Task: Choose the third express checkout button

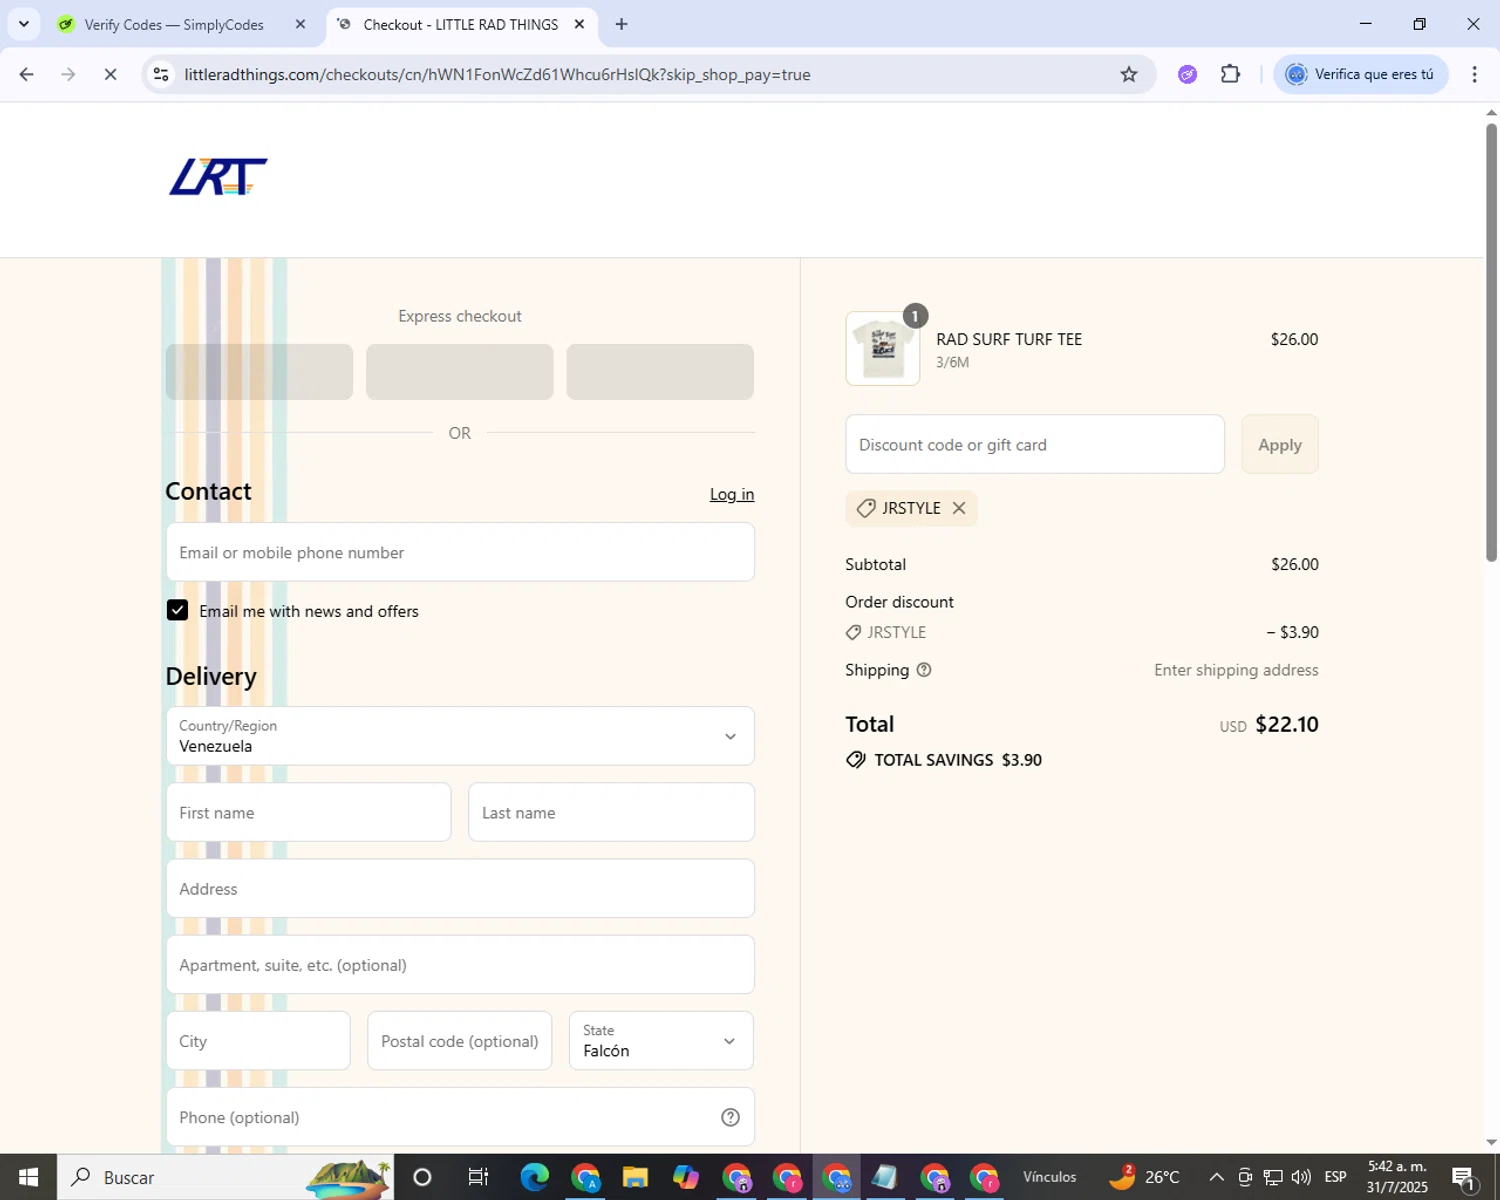Action: coord(660,372)
